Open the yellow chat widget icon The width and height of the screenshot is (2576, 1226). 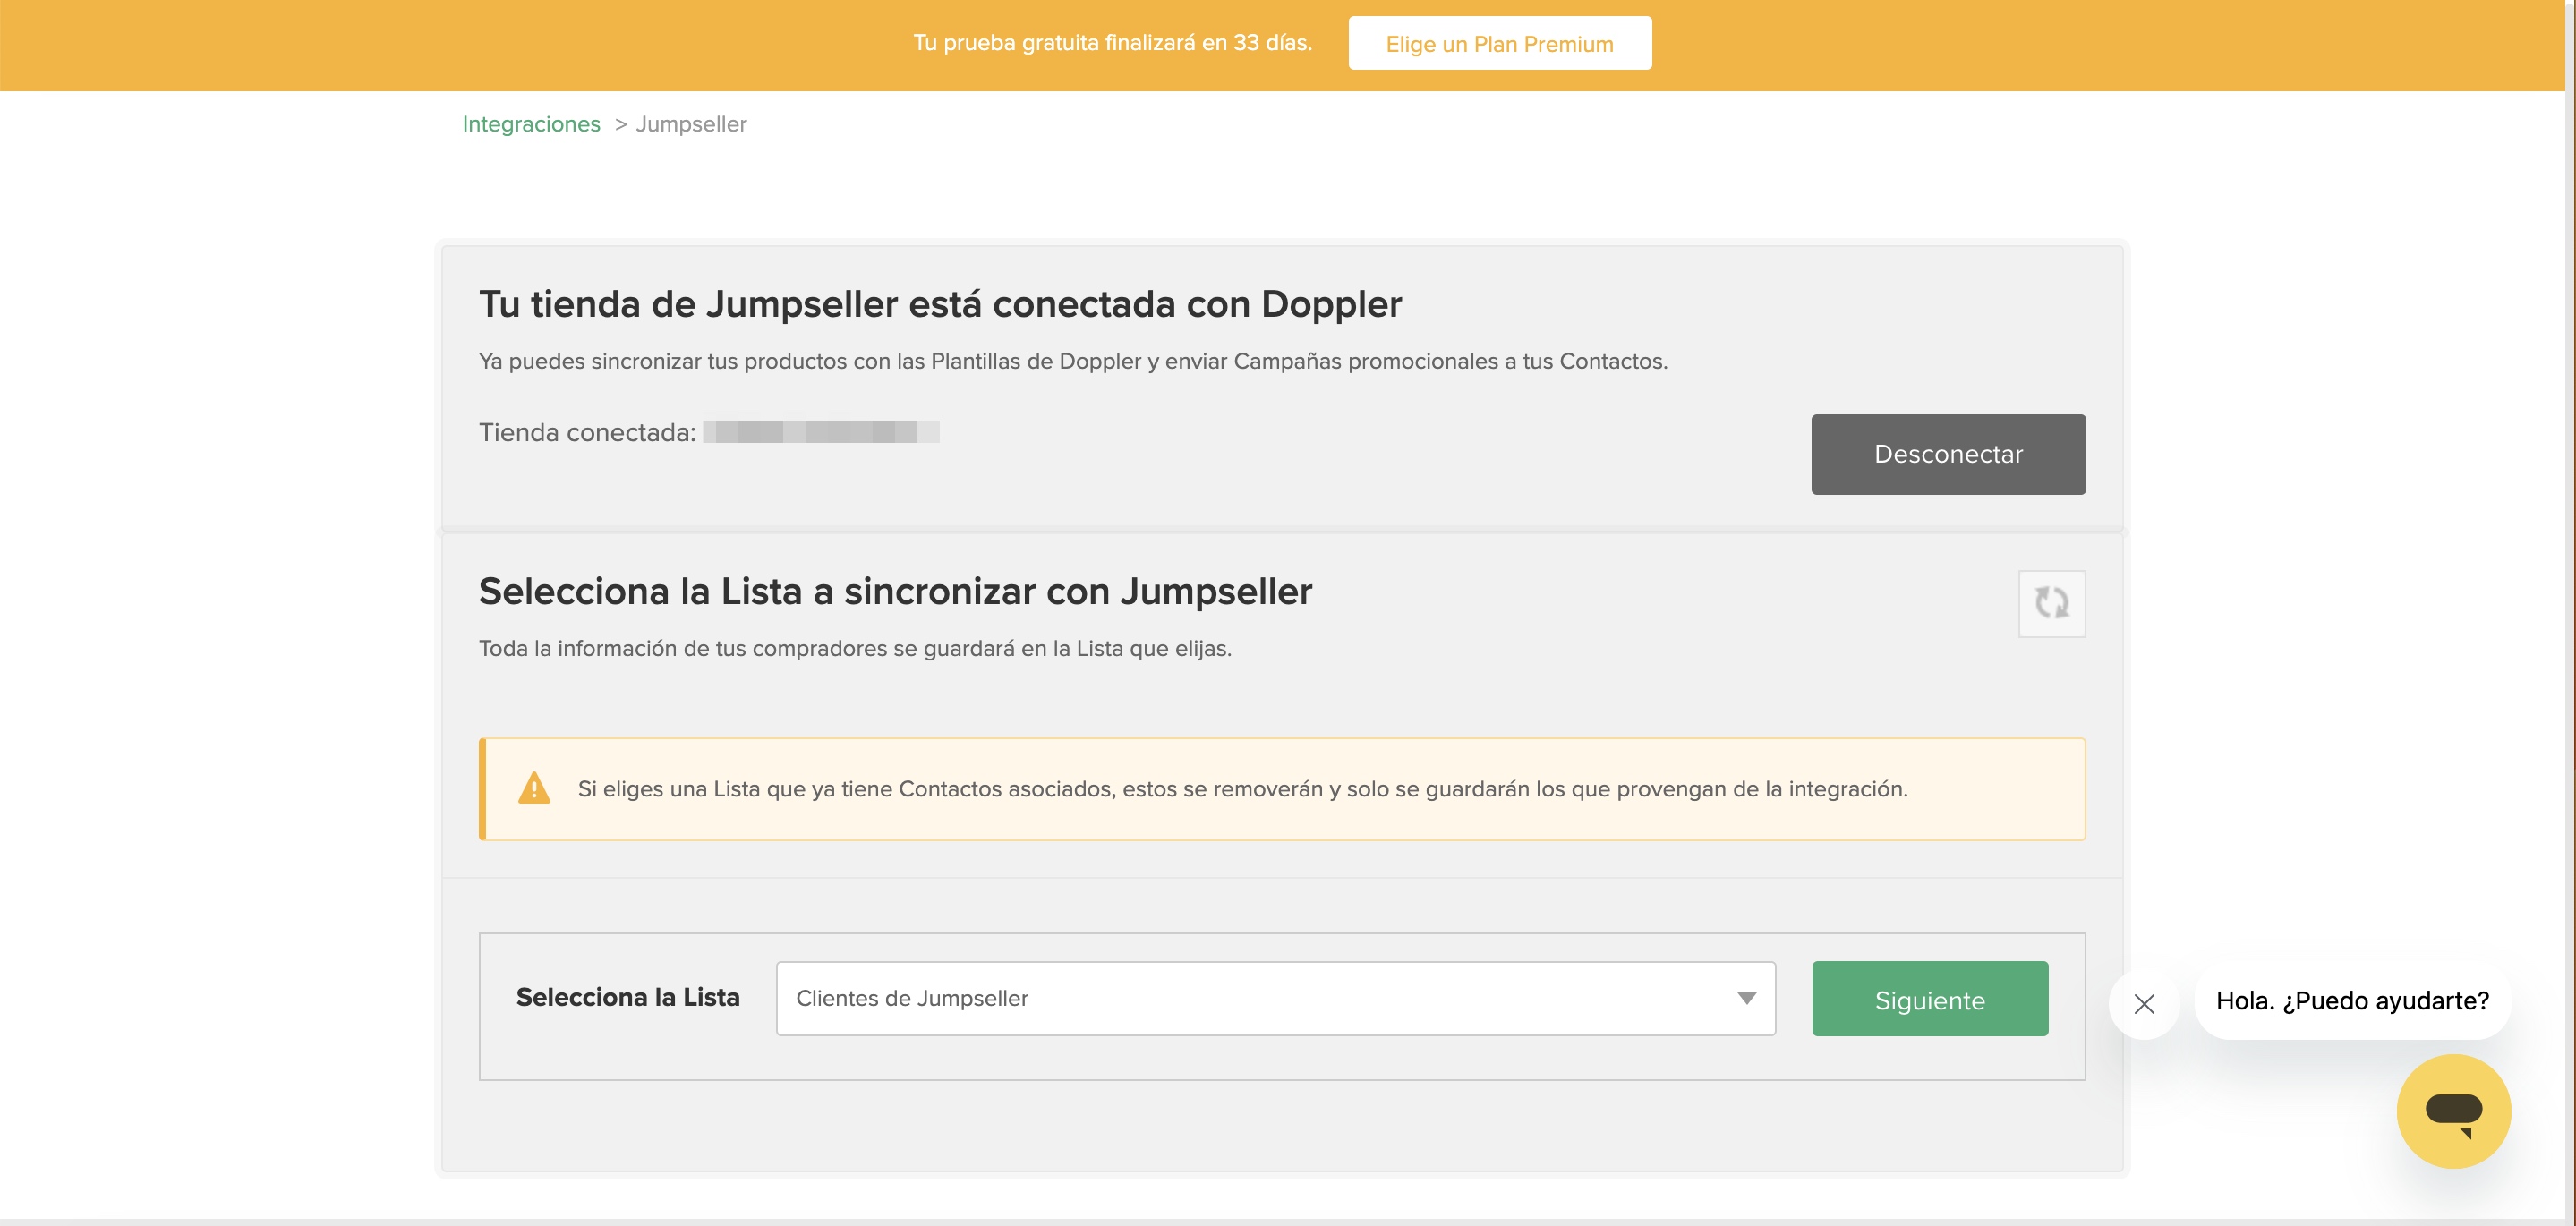pos(2453,1111)
